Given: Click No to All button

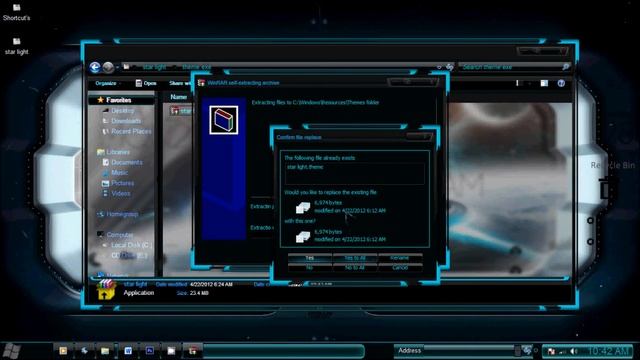Looking at the screenshot, I should (x=355, y=268).
